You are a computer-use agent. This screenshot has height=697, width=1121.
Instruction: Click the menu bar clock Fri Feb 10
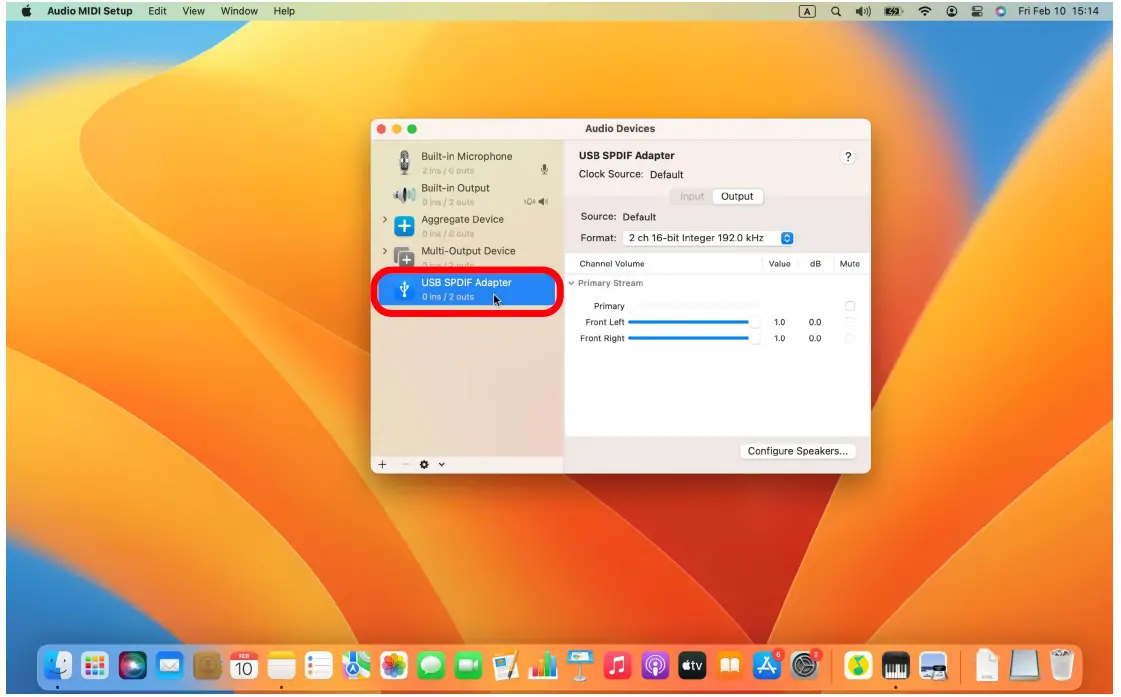point(1059,11)
